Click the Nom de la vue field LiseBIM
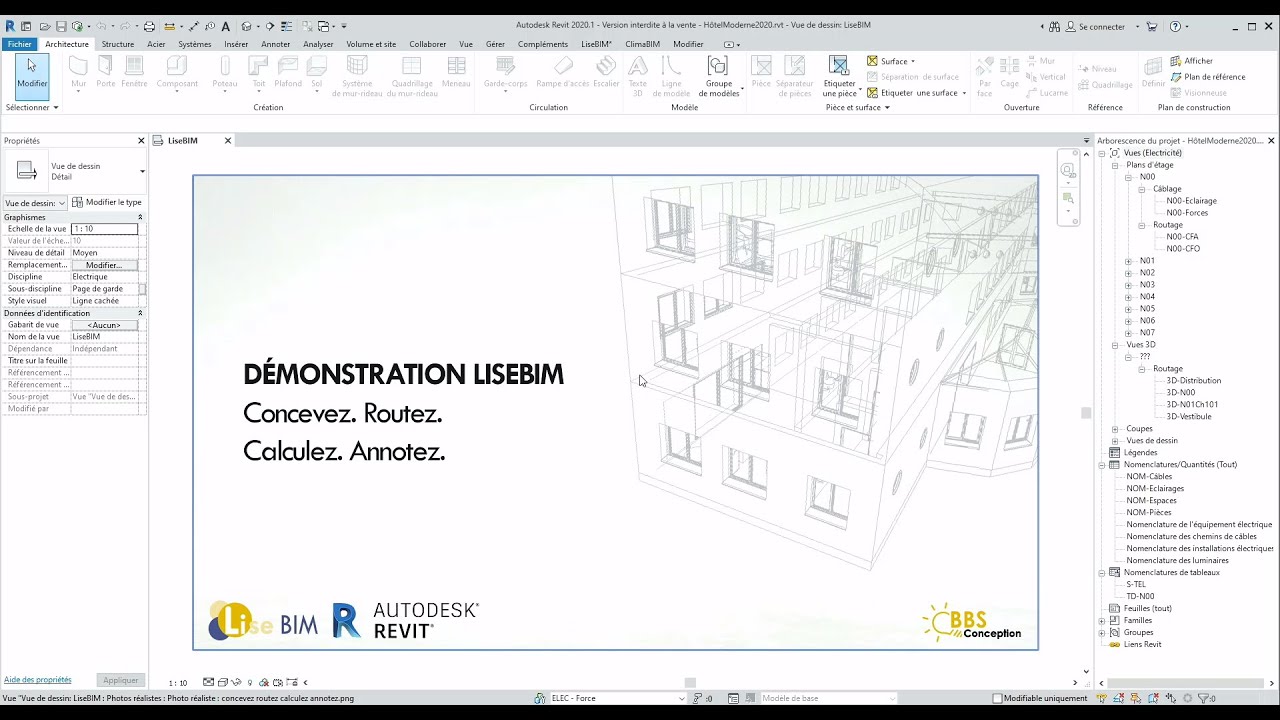This screenshot has height=720, width=1280. pos(104,337)
